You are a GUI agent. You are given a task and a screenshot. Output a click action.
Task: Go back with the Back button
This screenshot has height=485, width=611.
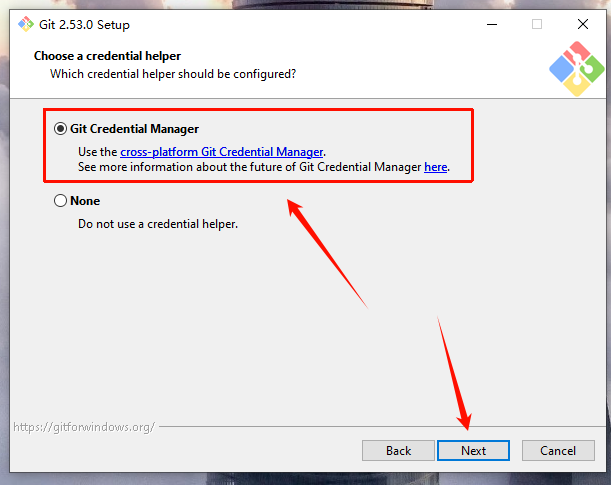pyautogui.click(x=398, y=450)
